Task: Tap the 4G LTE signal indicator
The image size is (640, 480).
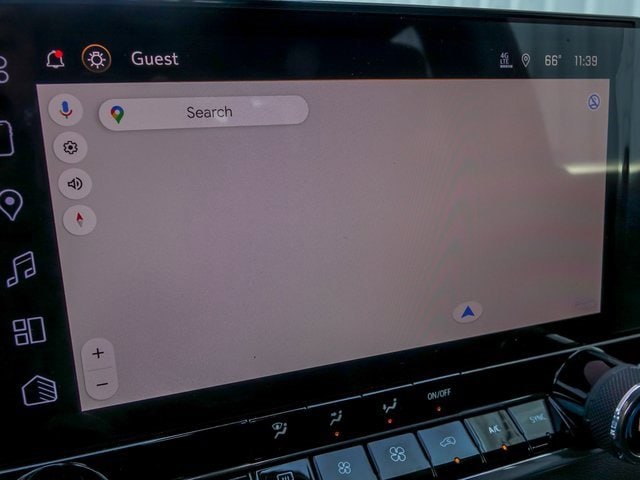Action: 505,61
